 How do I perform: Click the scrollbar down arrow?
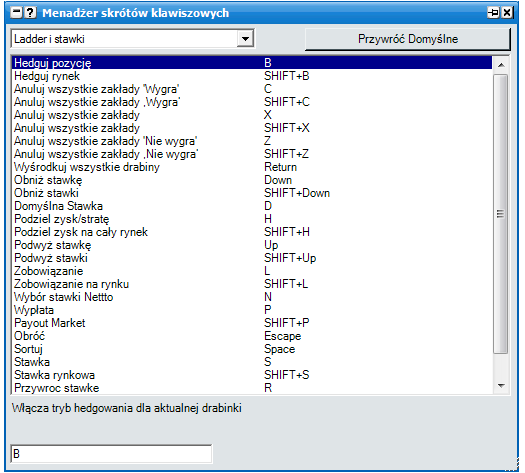tap(501, 386)
